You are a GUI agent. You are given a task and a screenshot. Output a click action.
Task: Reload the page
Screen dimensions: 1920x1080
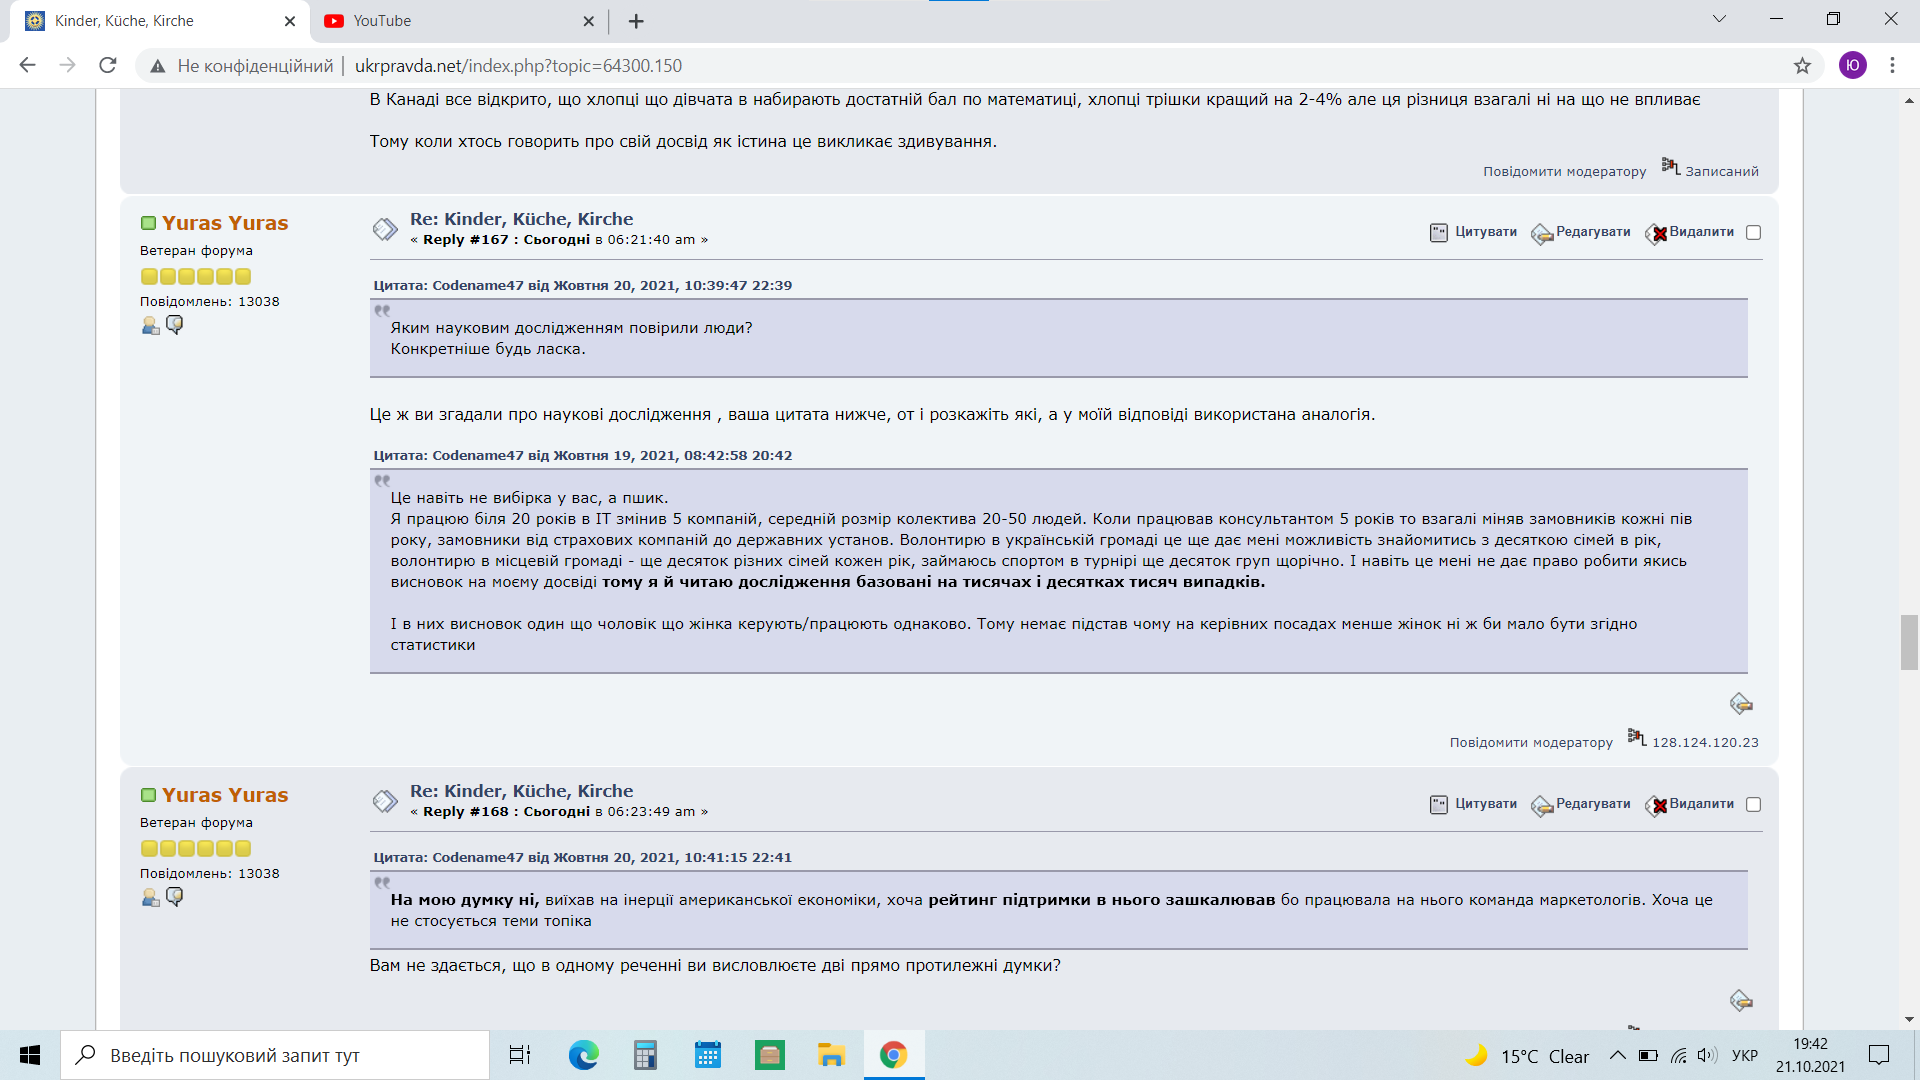108,66
